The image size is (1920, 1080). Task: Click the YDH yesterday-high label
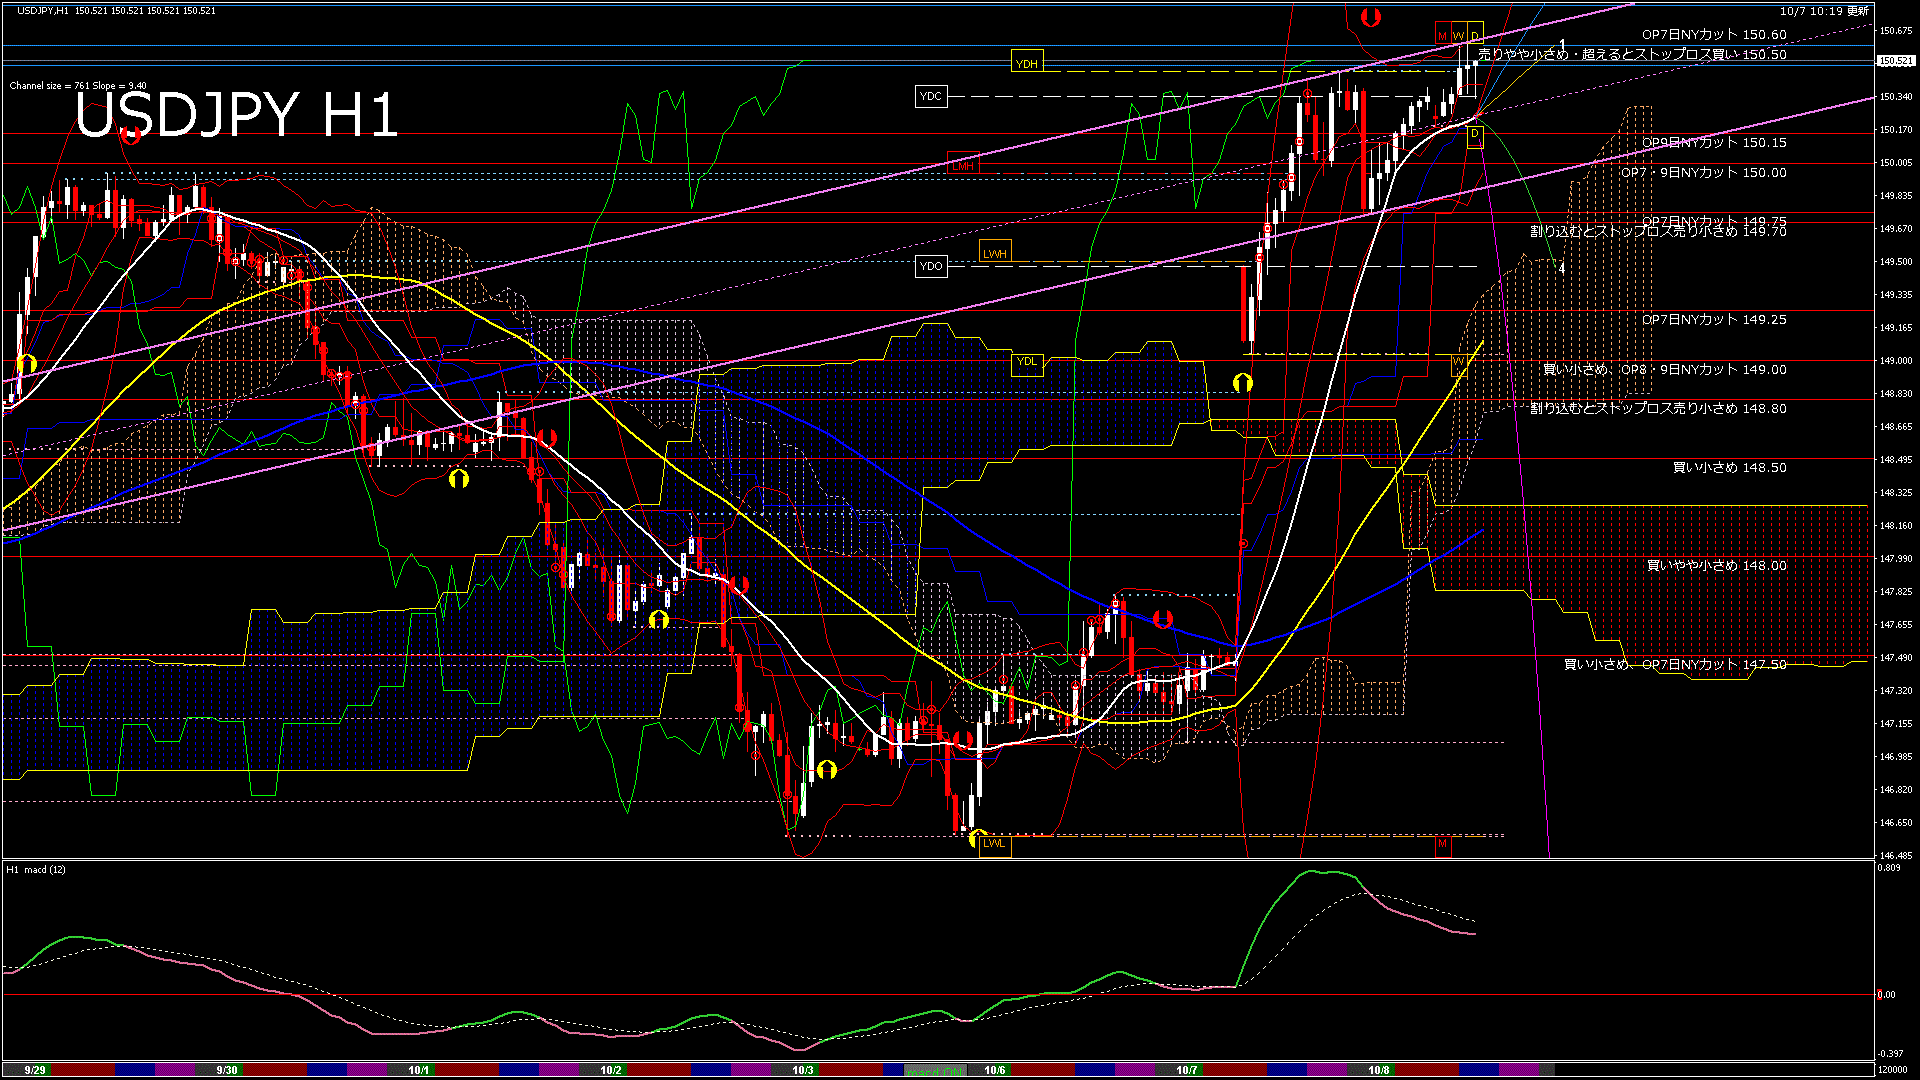(x=1026, y=64)
